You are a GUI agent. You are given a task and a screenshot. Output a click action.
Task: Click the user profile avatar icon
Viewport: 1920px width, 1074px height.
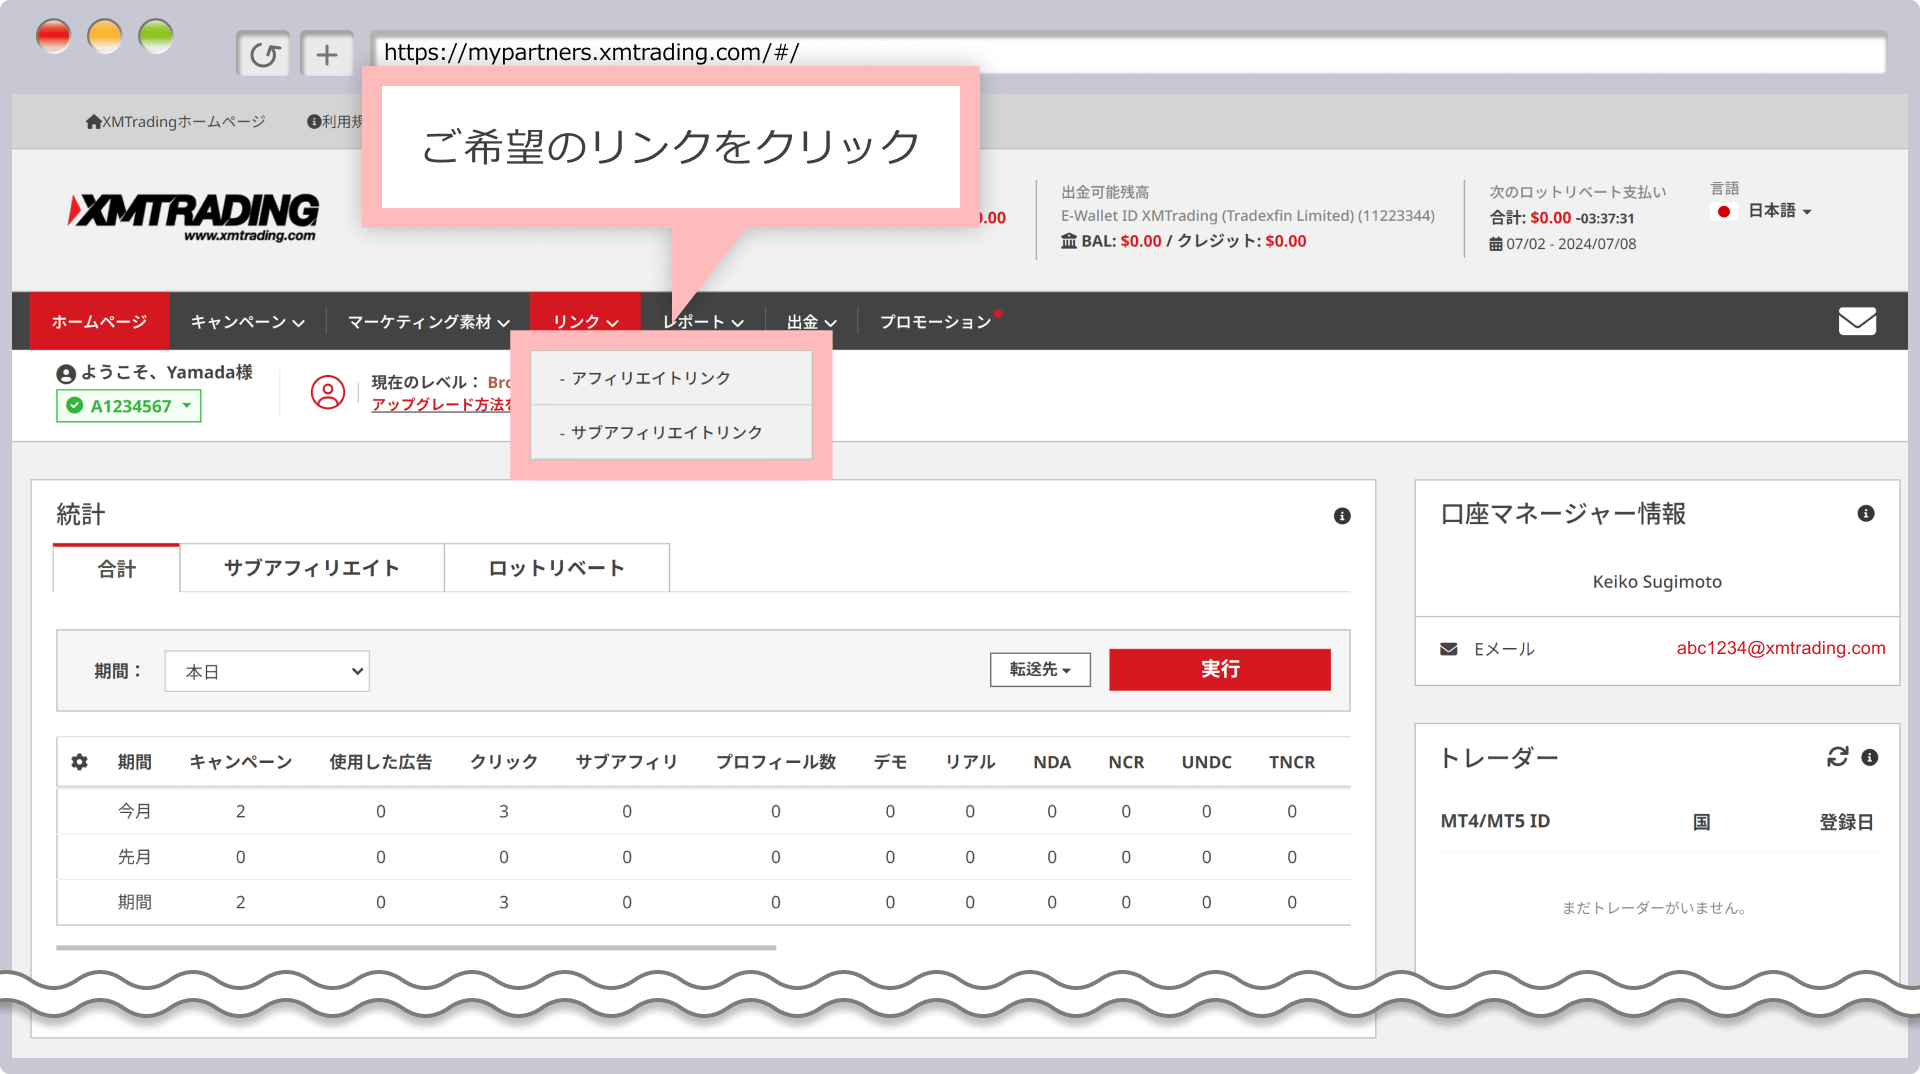[327, 392]
